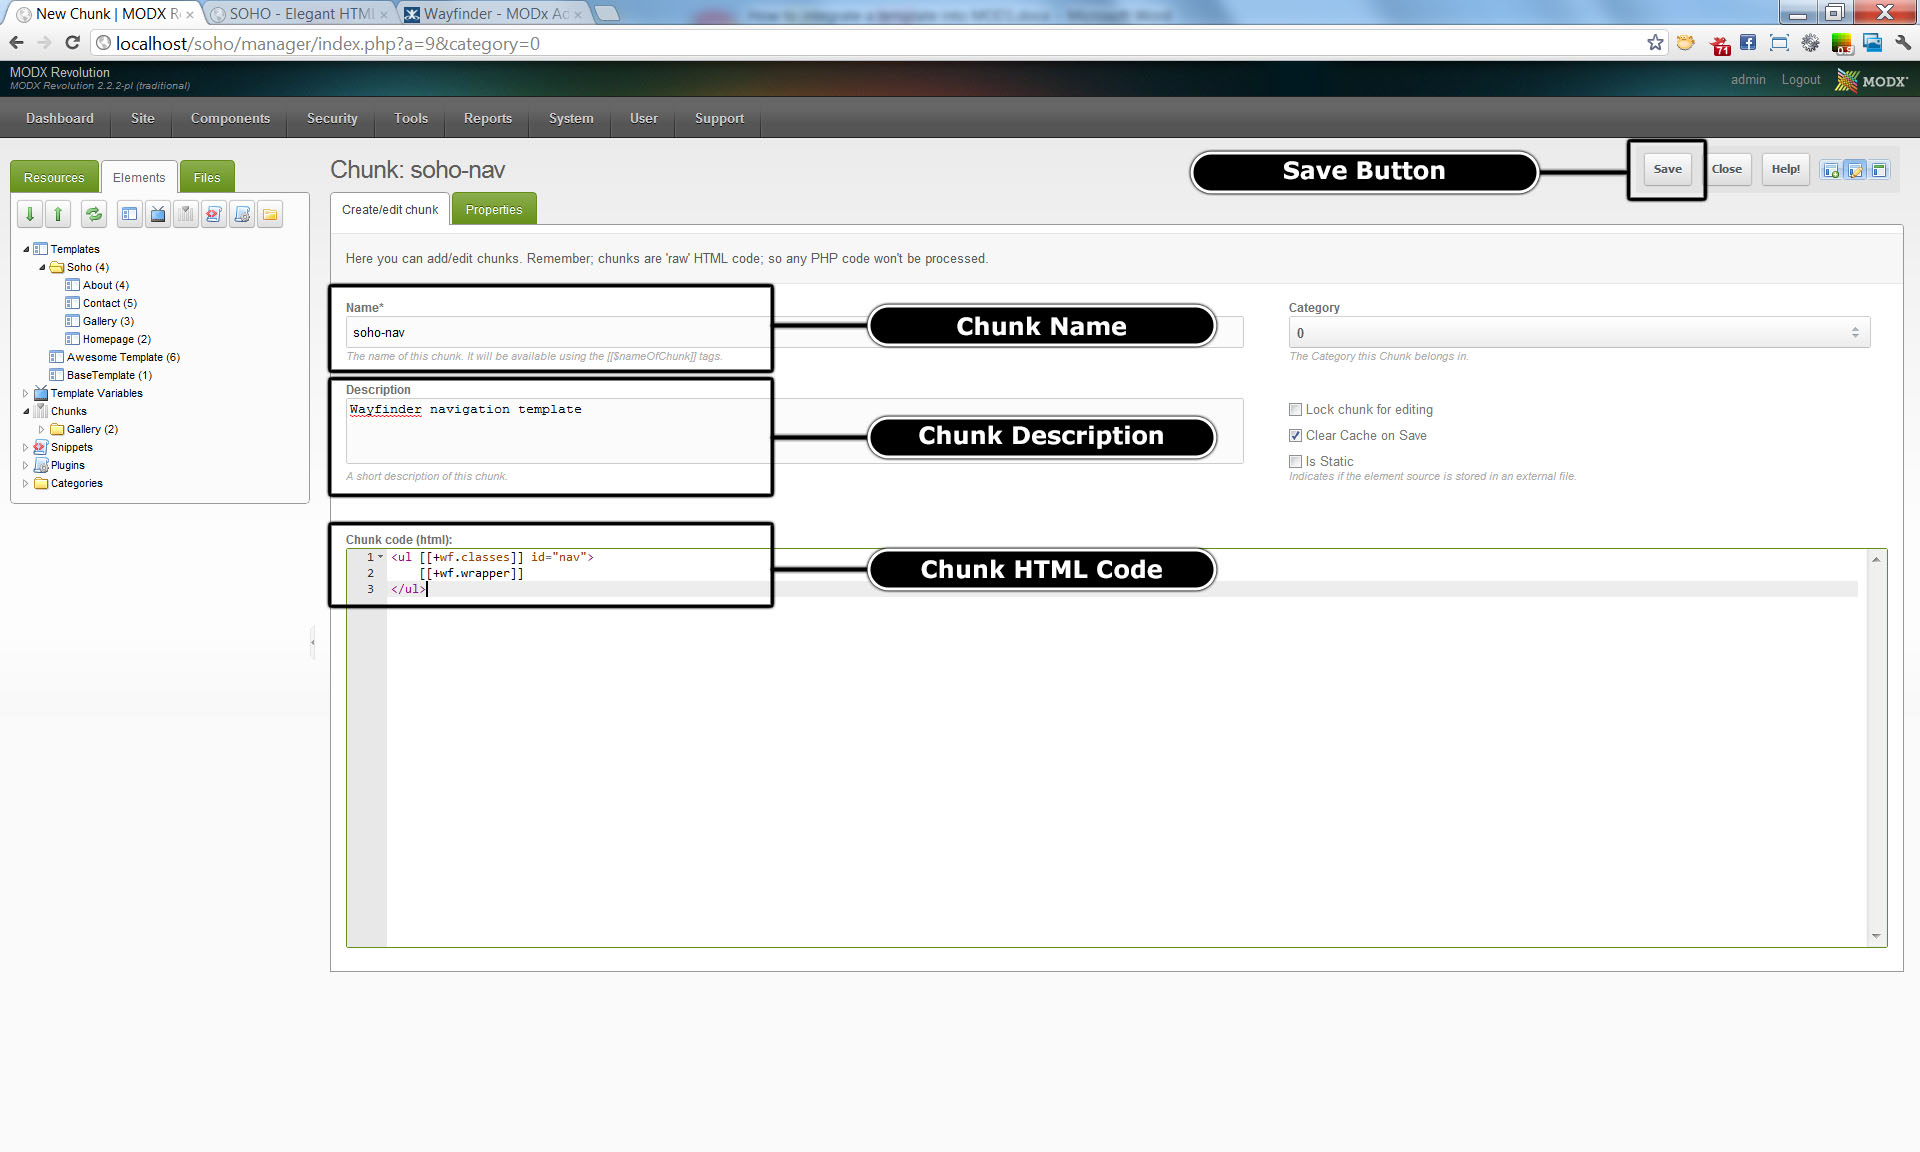Click the Facebook browser extension icon
The width and height of the screenshot is (1920, 1152).
(1748, 43)
